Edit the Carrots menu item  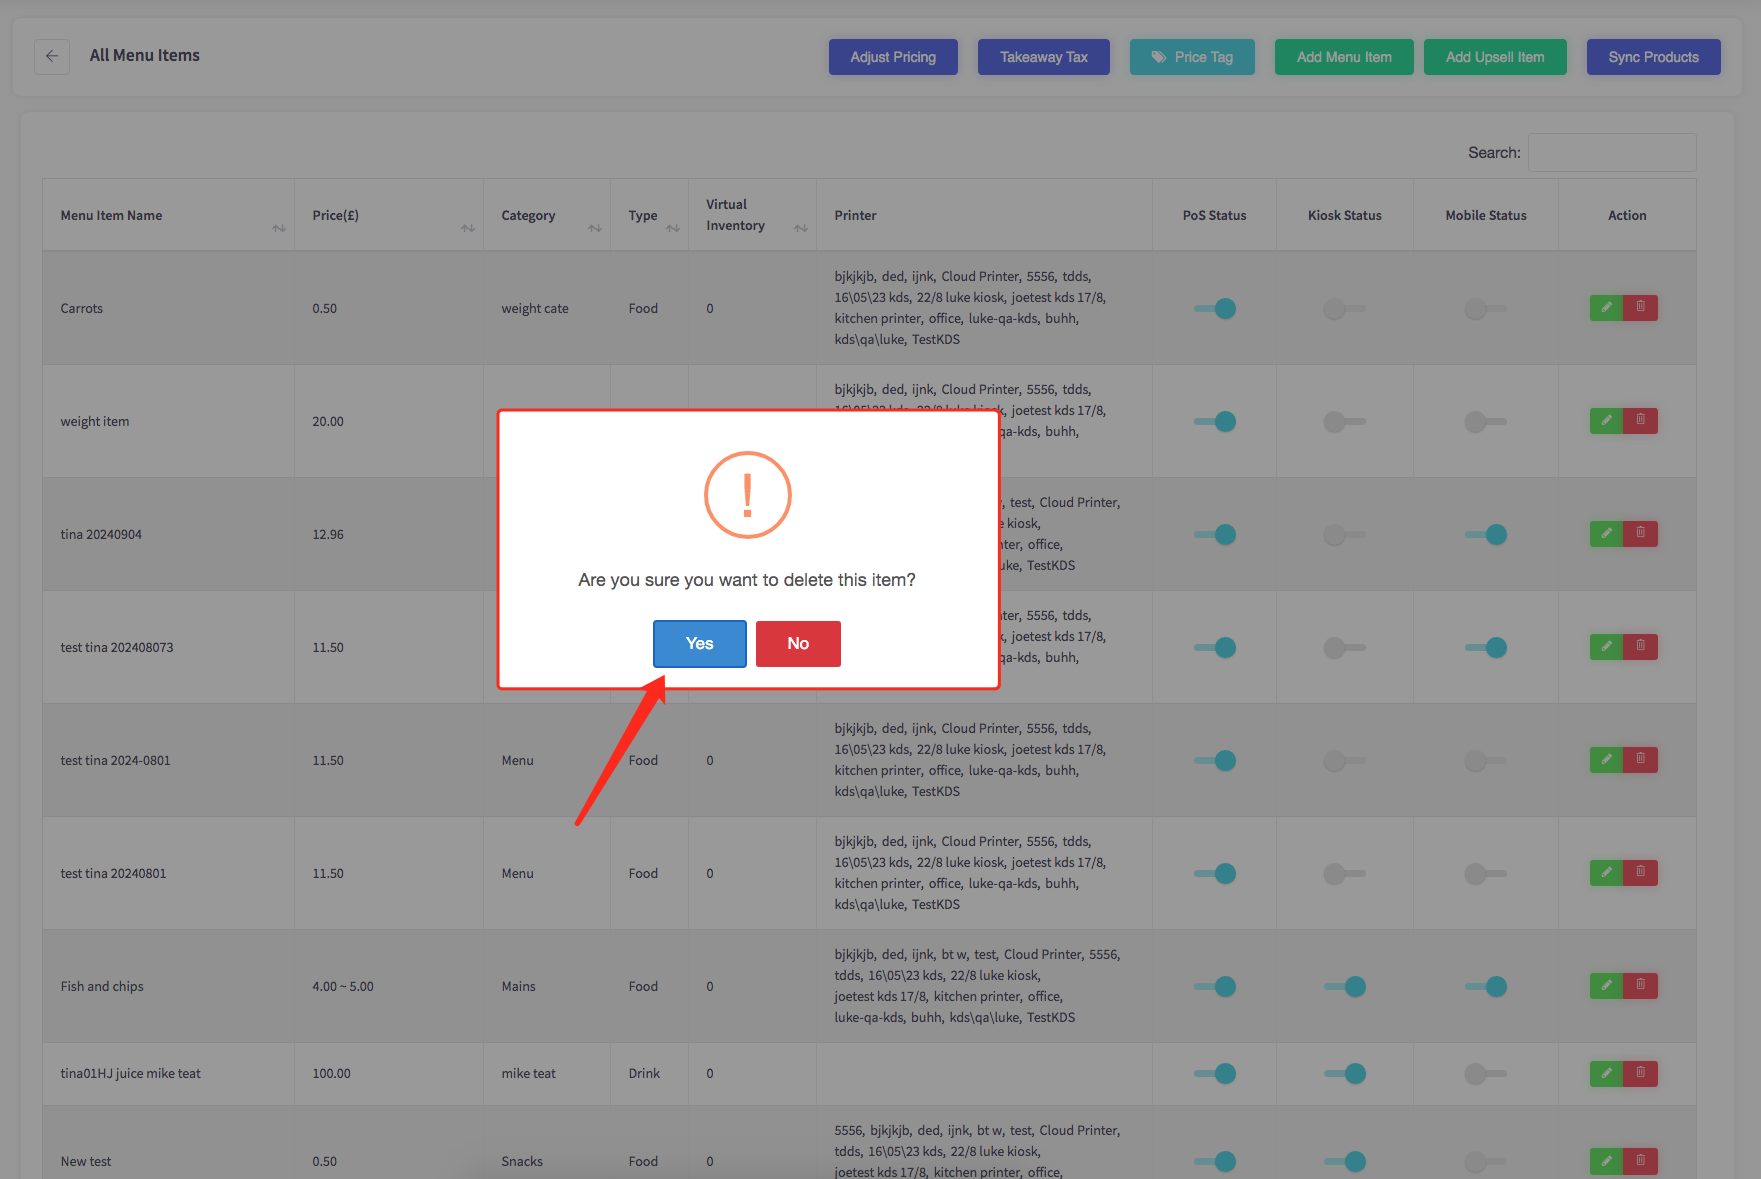tap(1606, 308)
